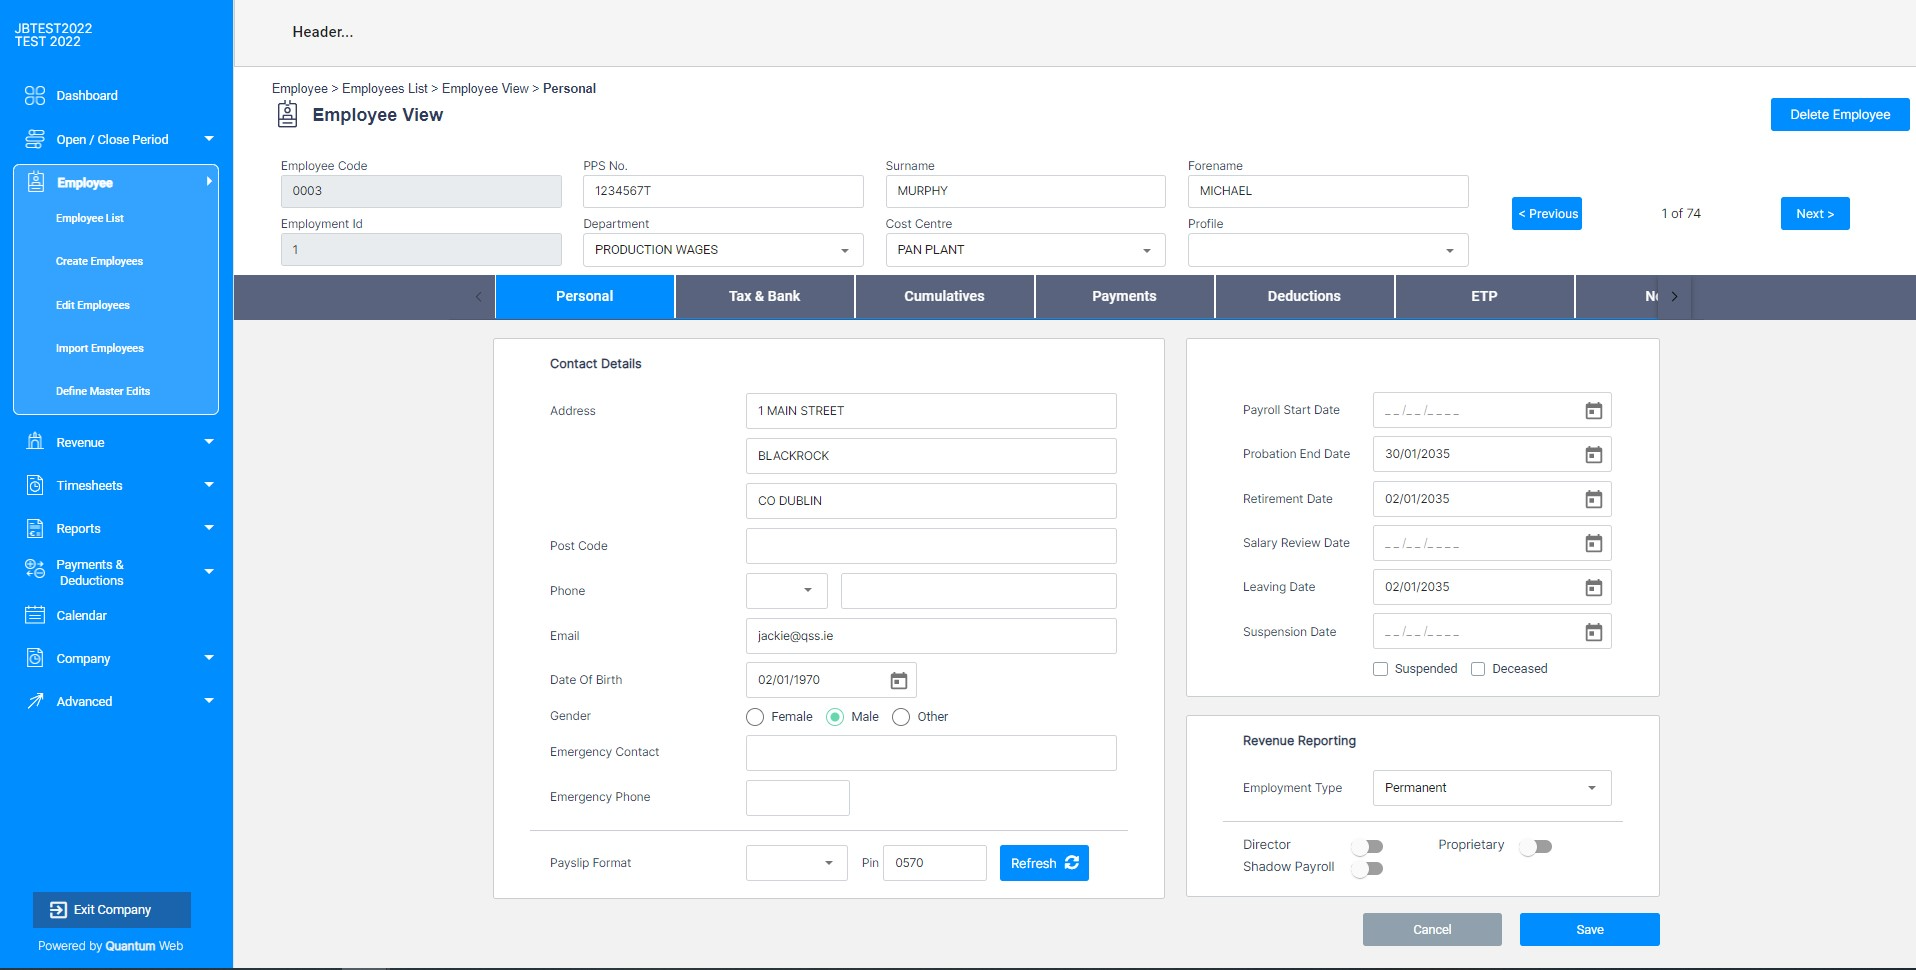Select the Female gender radio button

click(x=755, y=717)
